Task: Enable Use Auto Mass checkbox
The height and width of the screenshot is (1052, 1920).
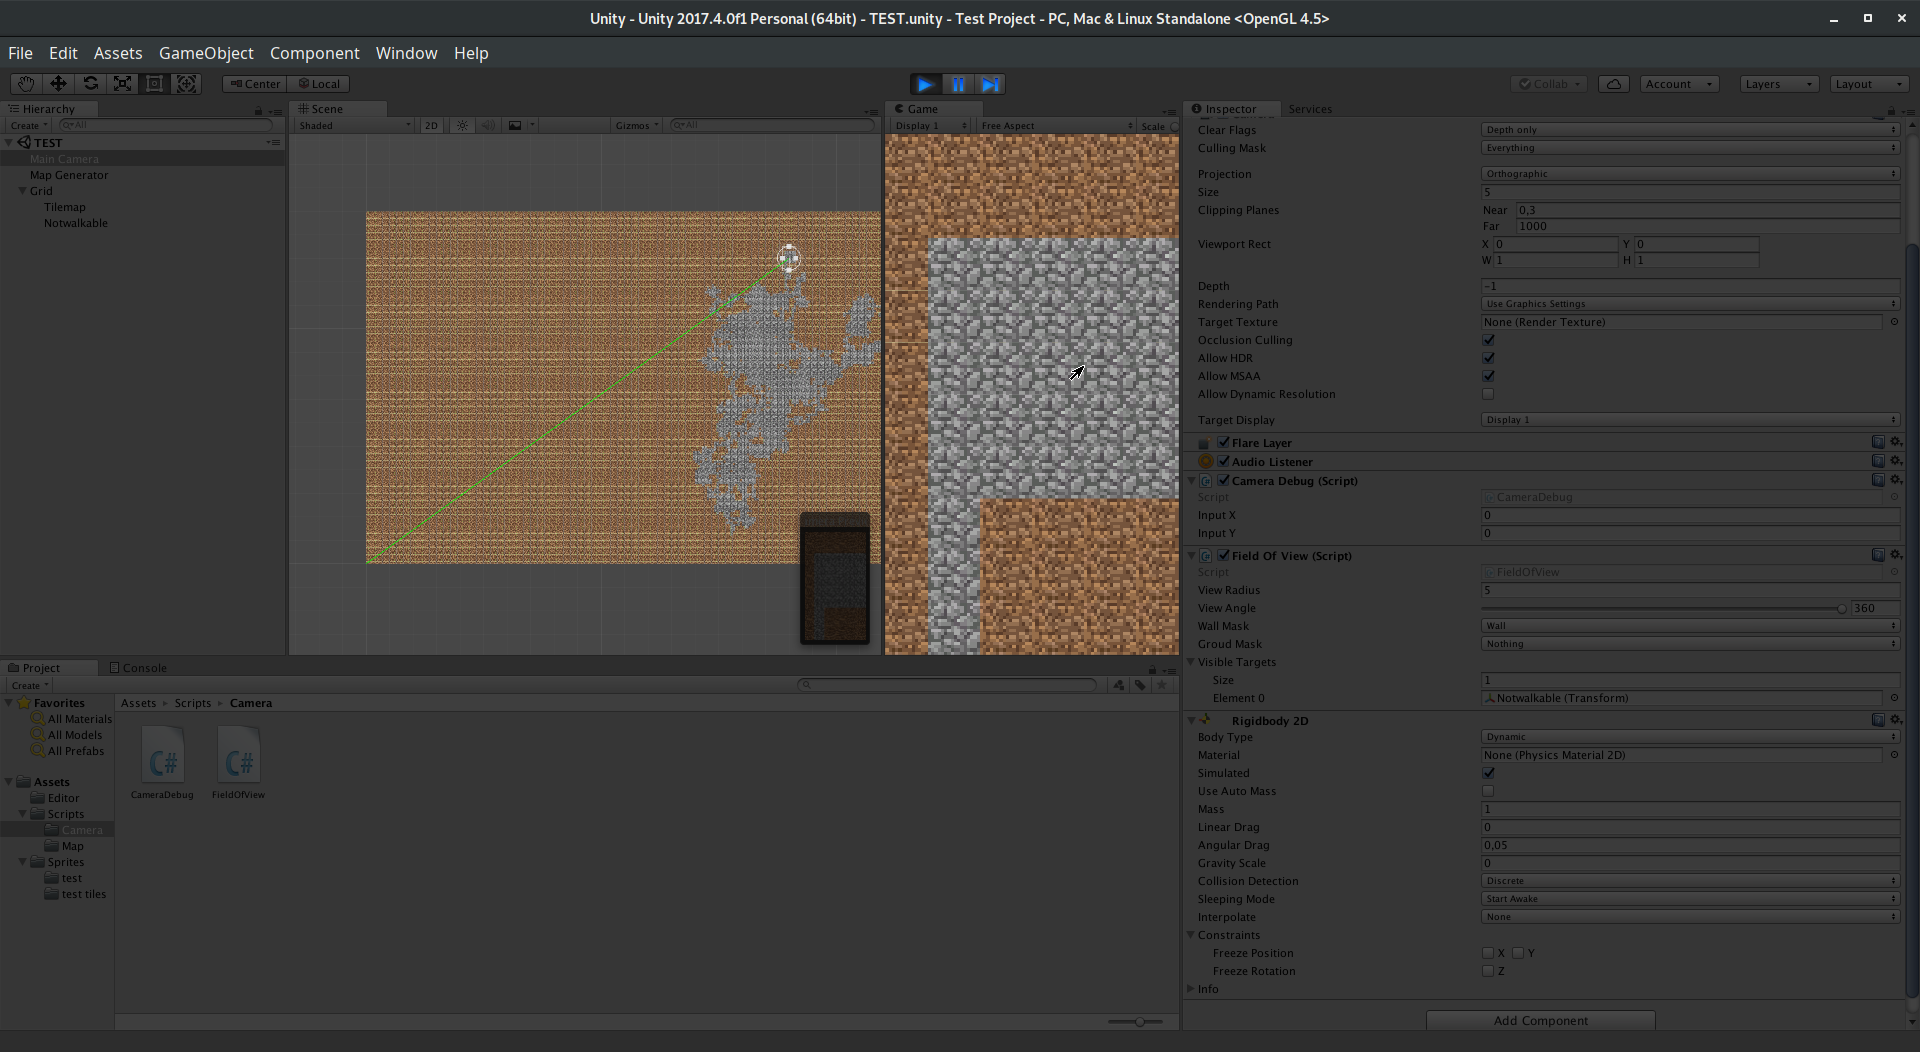Action: [1488, 791]
